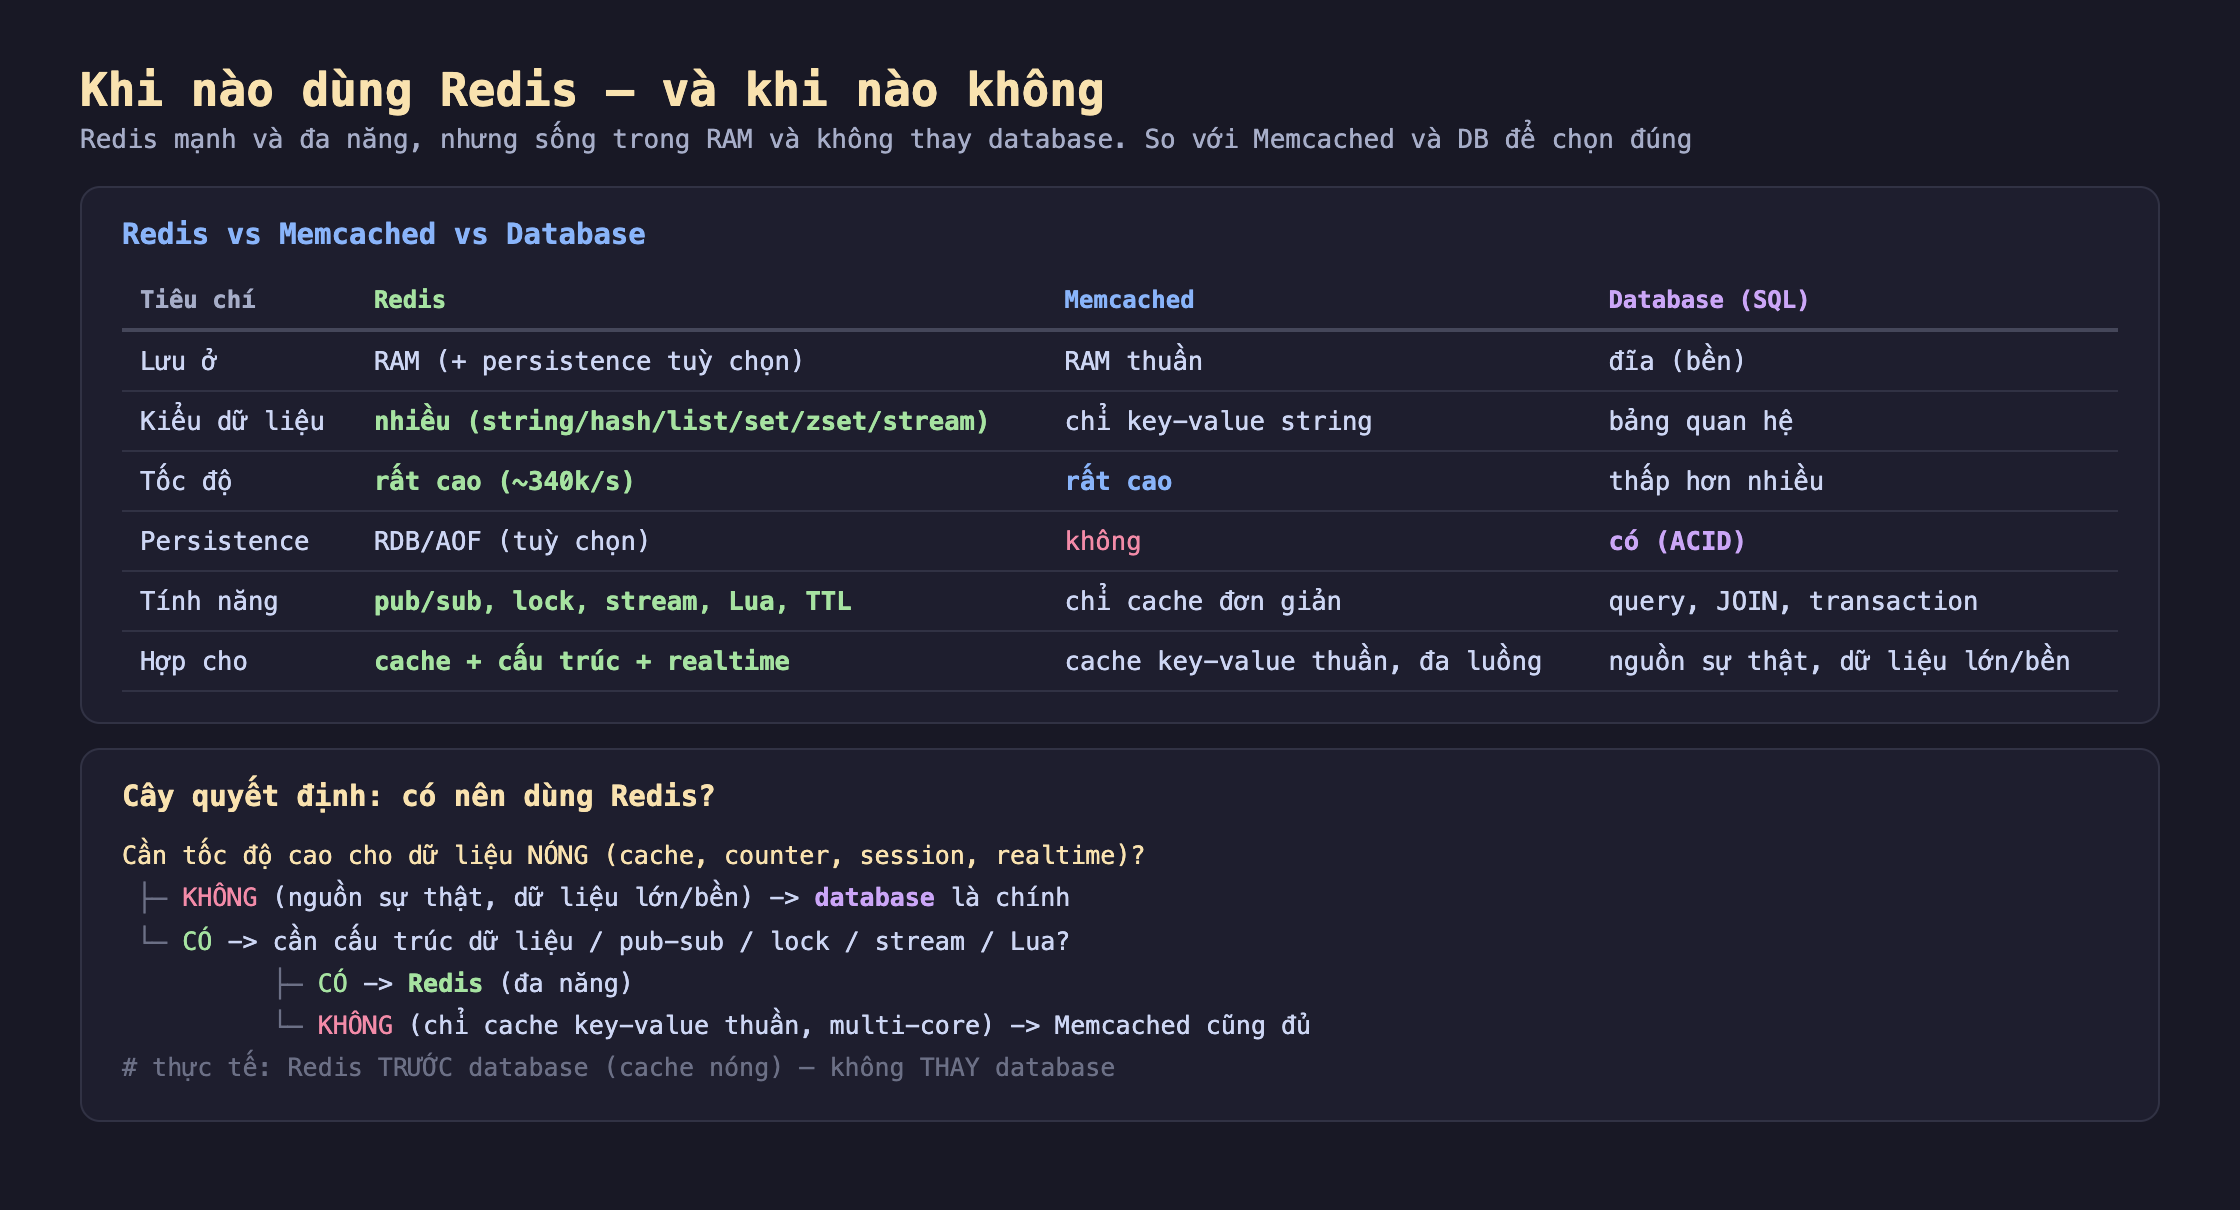Click the line 'CÓ -> cần cấu trúc dữ liệu'
The image size is (2240, 1210).
[x=626, y=941]
